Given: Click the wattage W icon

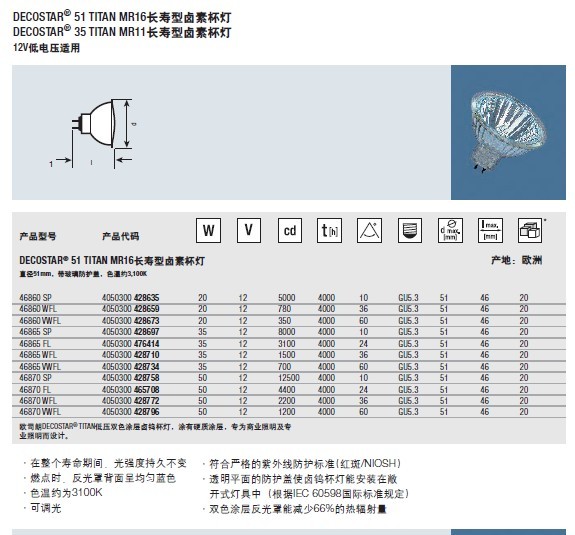Looking at the screenshot, I should [208, 230].
